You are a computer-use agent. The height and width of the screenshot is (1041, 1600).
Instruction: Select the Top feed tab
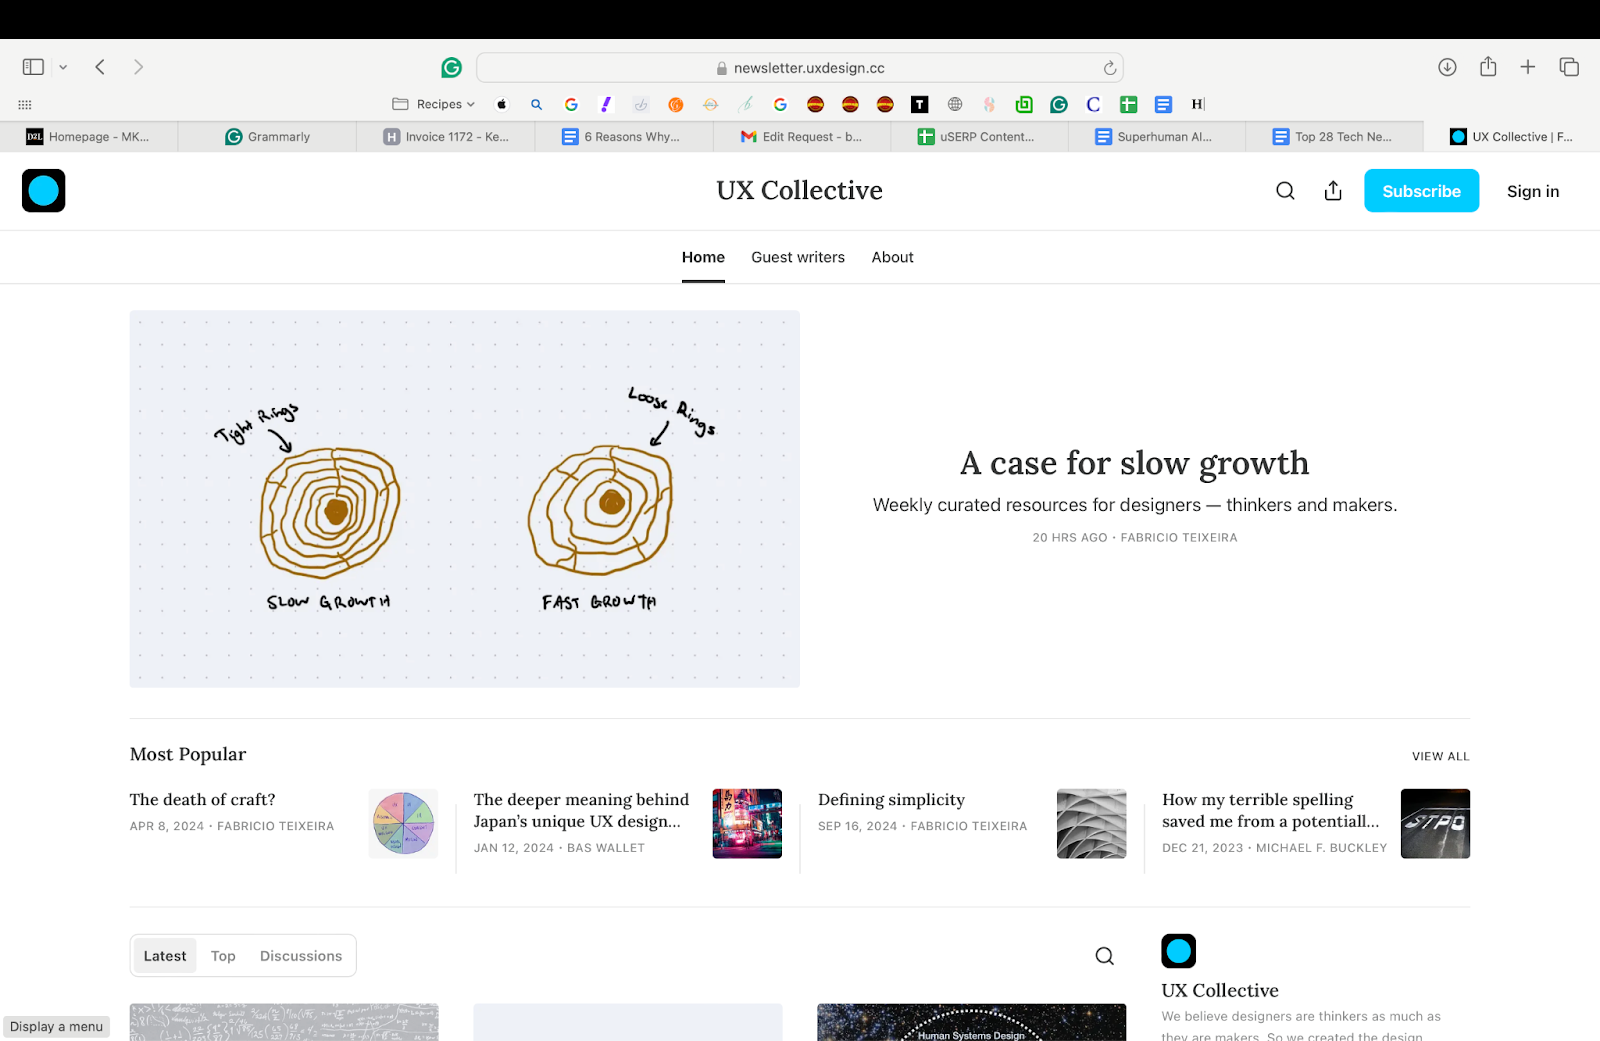point(223,956)
